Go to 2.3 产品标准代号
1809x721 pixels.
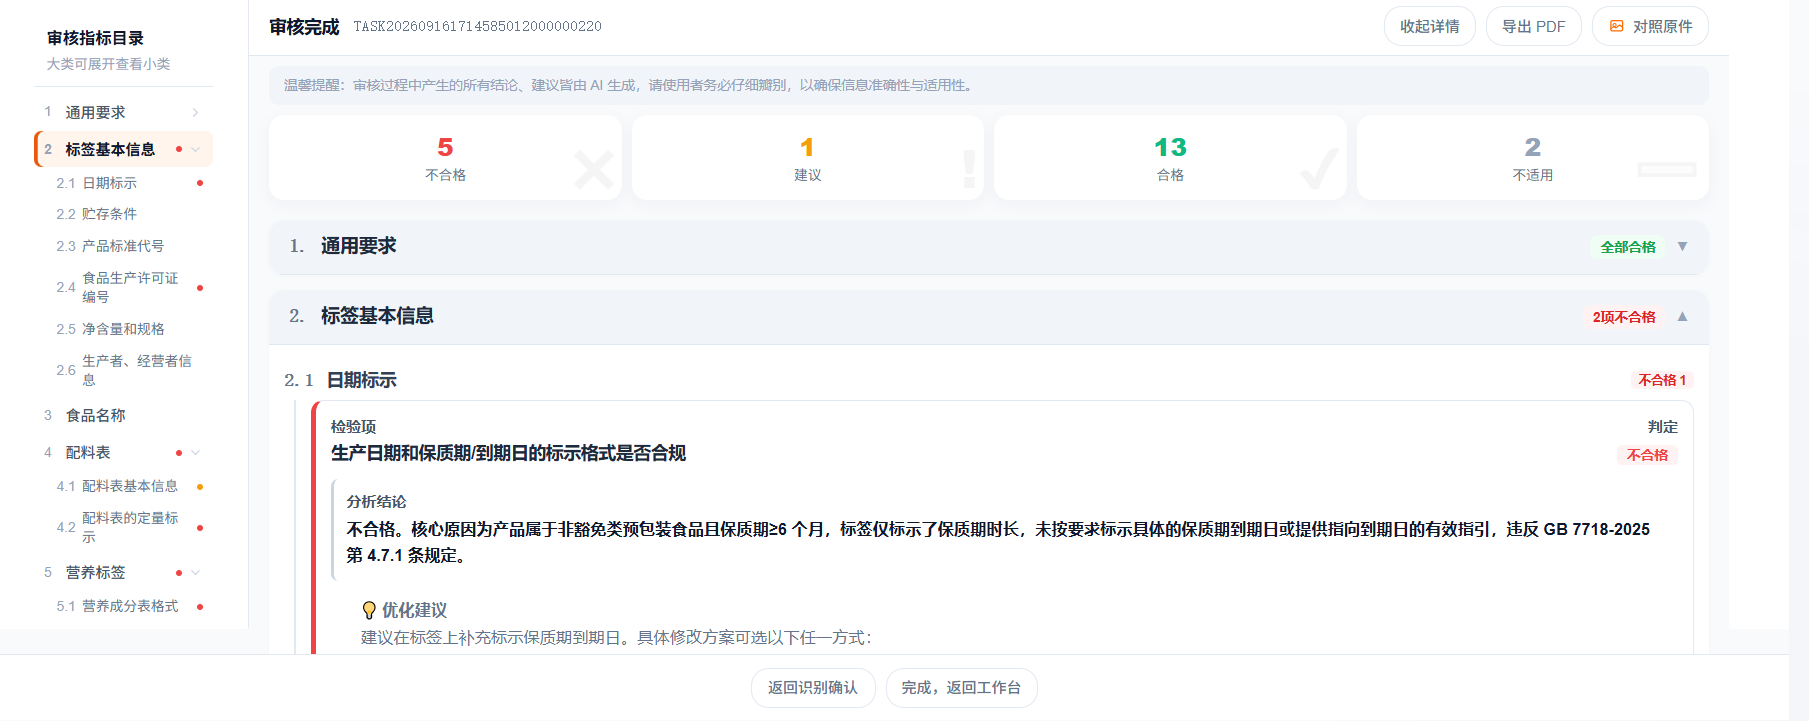[130, 246]
